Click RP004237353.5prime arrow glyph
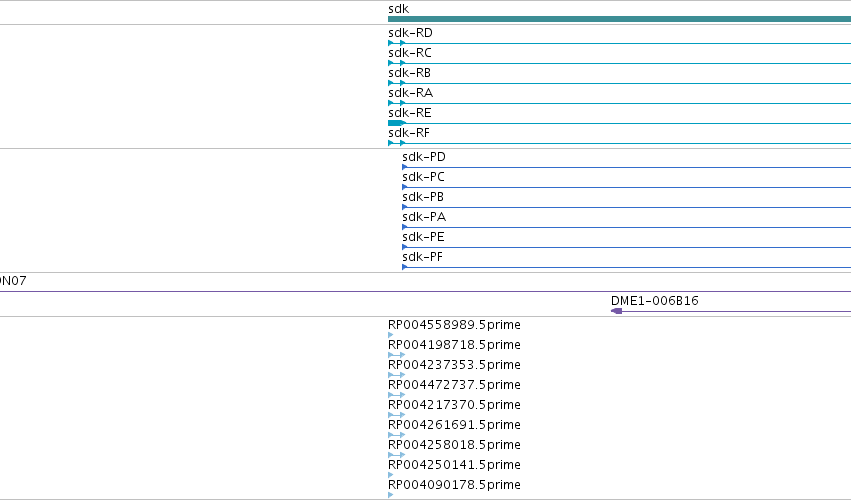The height and width of the screenshot is (500, 851). [397, 375]
